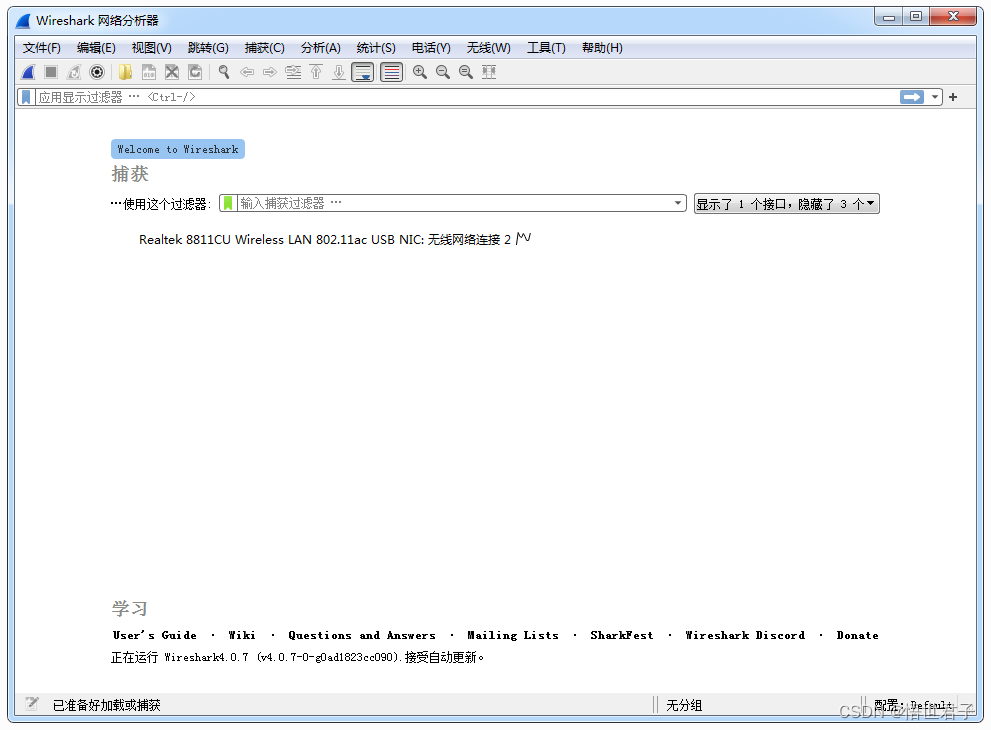Open the SharkFest link

click(622, 635)
